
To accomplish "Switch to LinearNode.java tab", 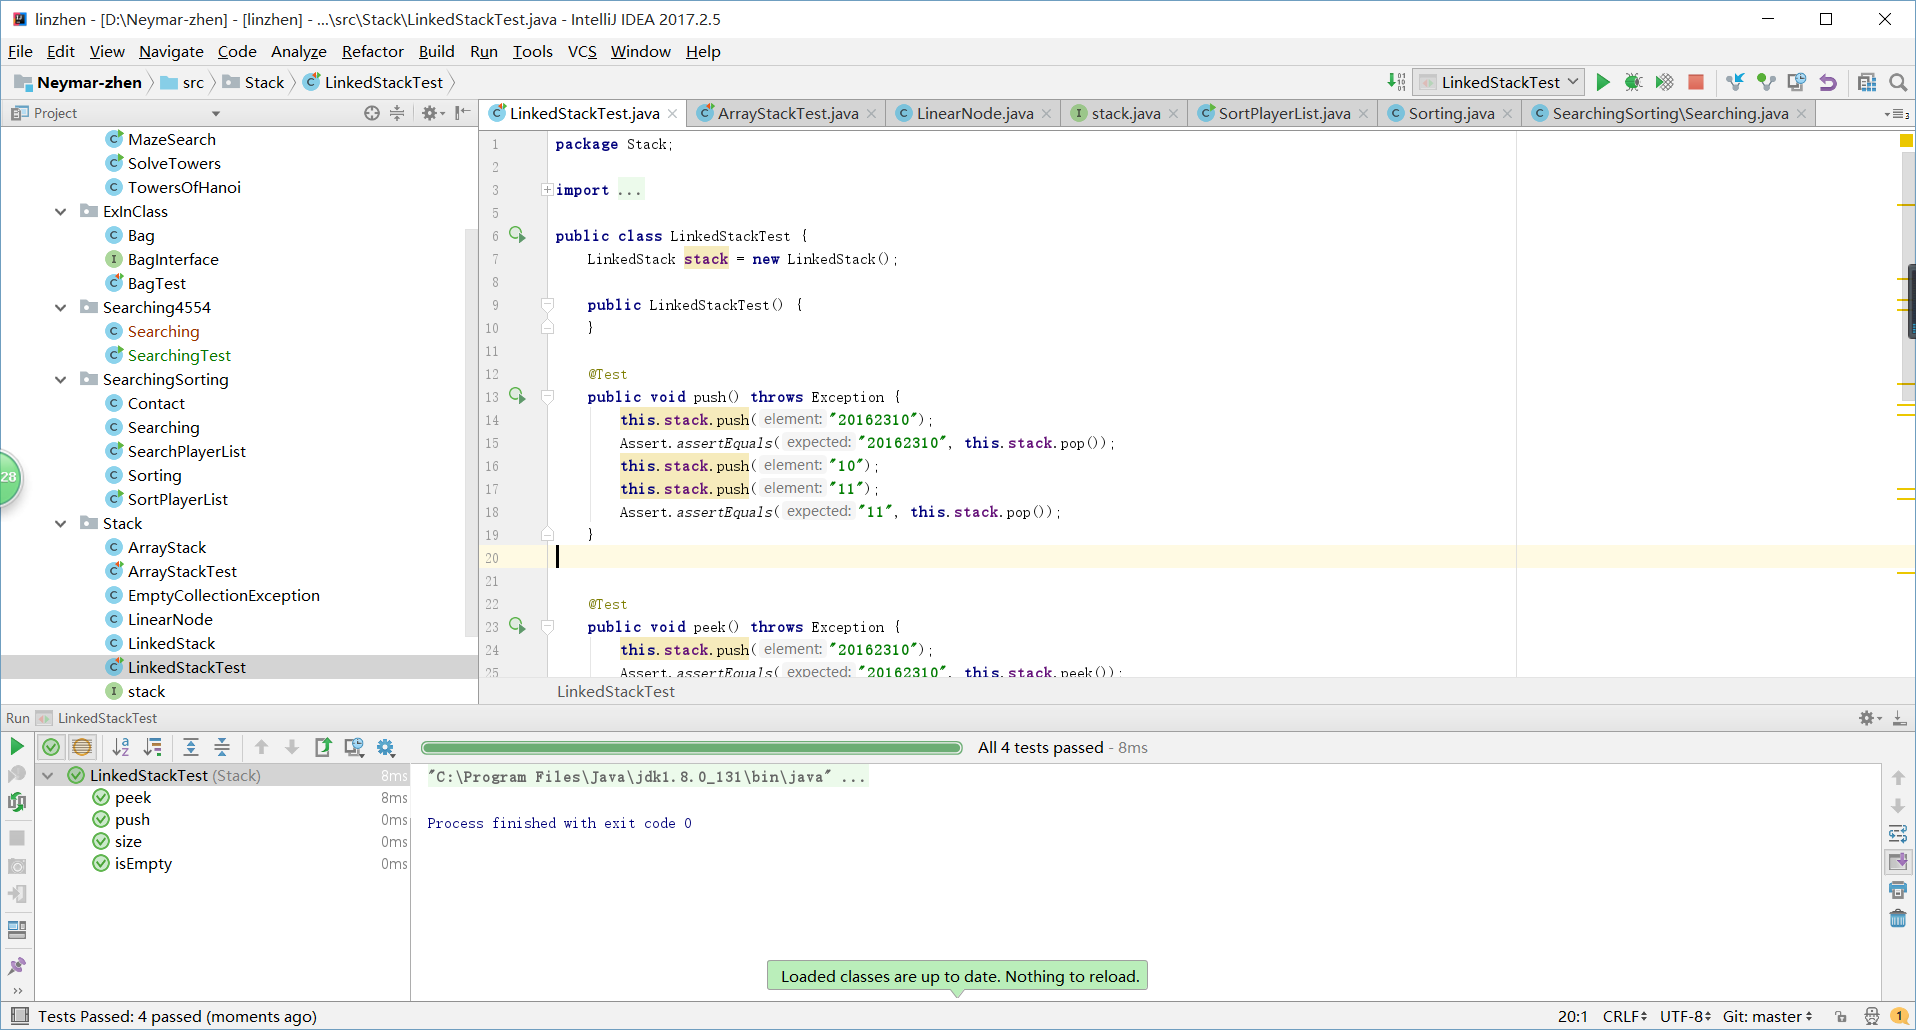I will (x=974, y=114).
